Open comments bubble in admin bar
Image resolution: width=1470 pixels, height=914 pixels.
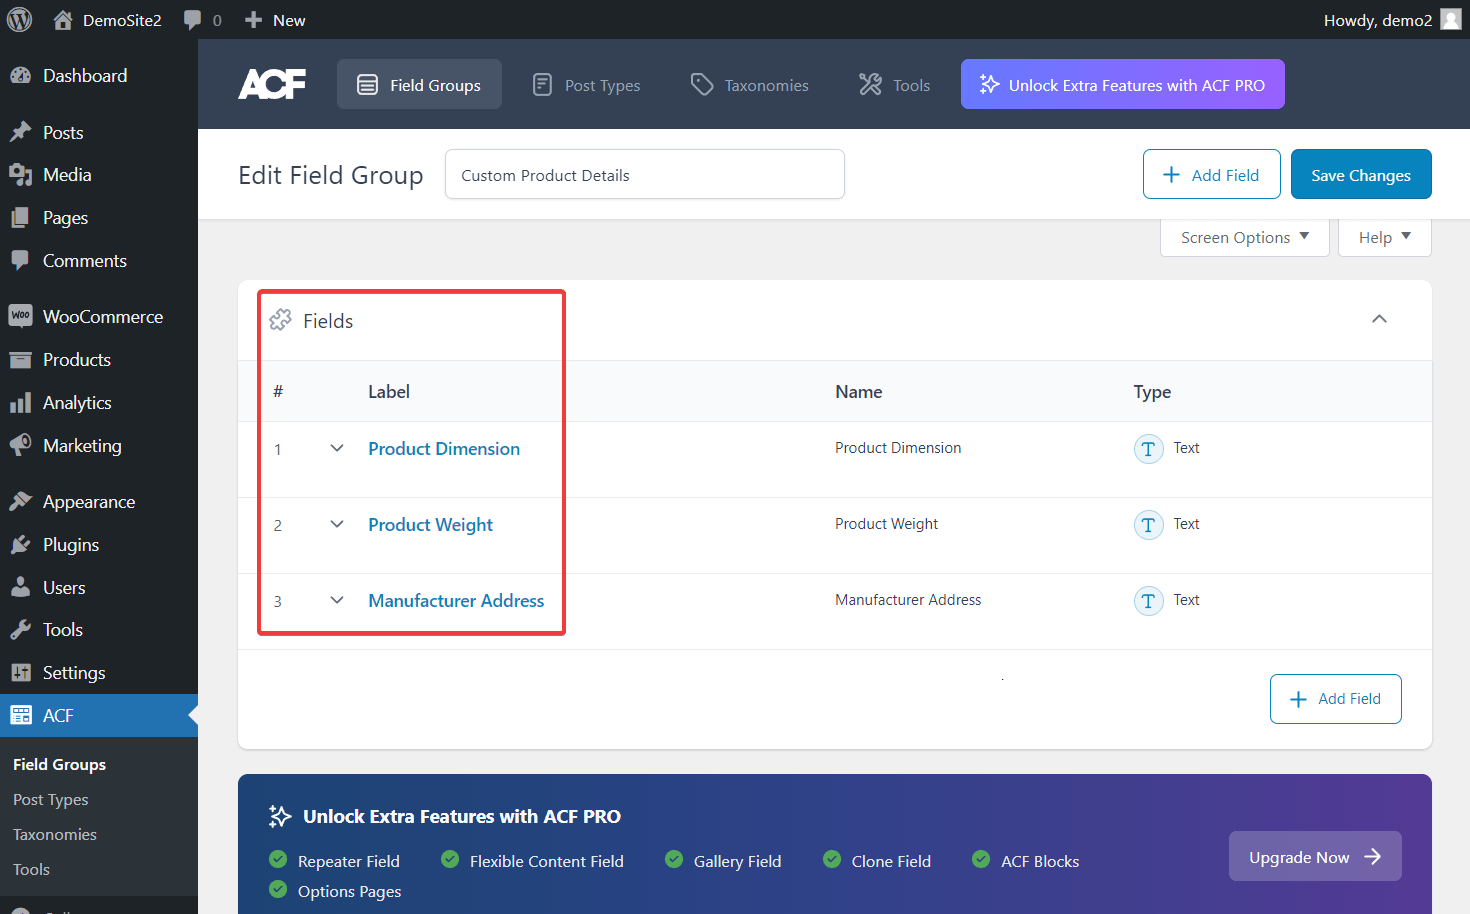(x=193, y=20)
